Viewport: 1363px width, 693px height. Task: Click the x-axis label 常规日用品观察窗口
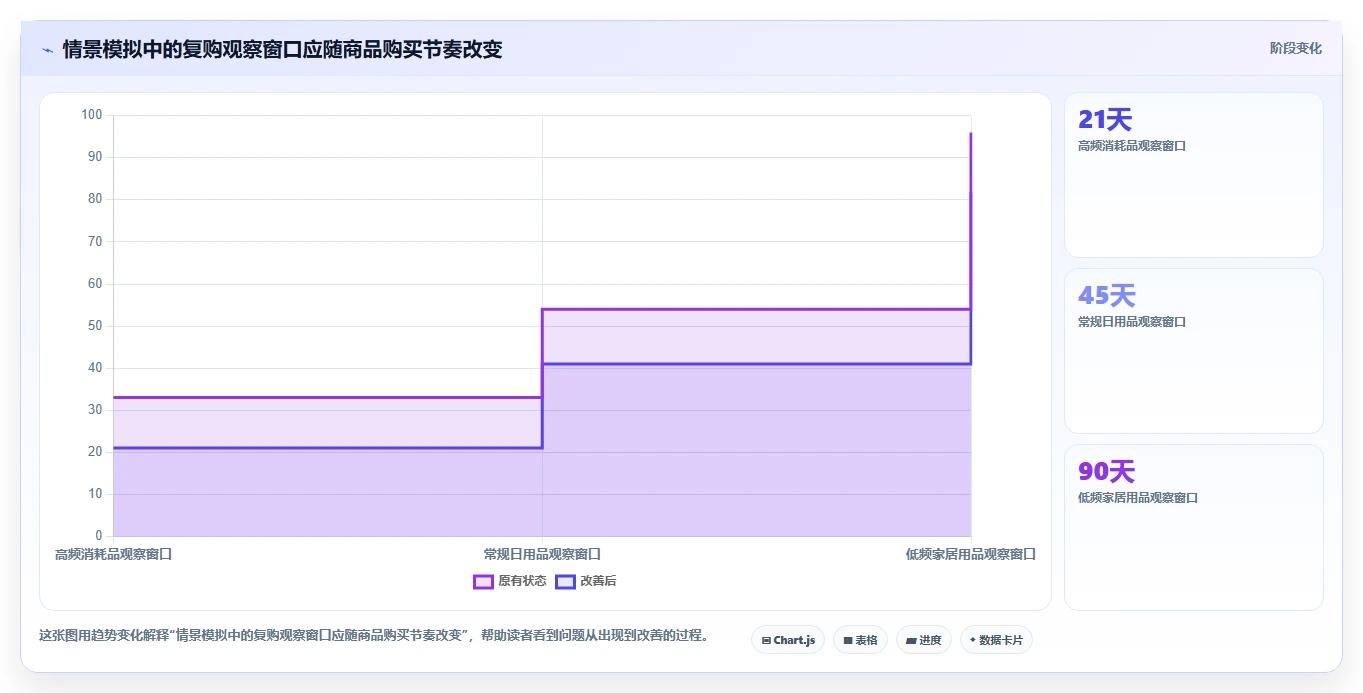[542, 553]
